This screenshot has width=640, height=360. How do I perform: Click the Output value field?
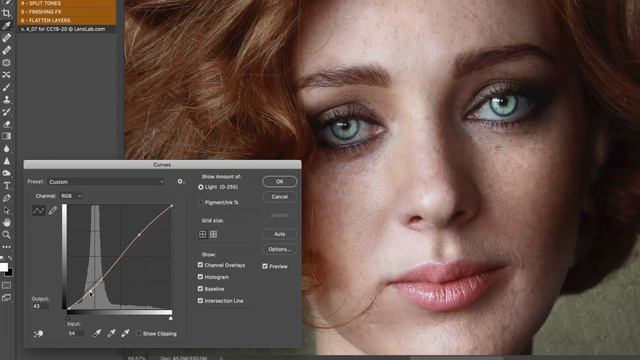(40, 306)
